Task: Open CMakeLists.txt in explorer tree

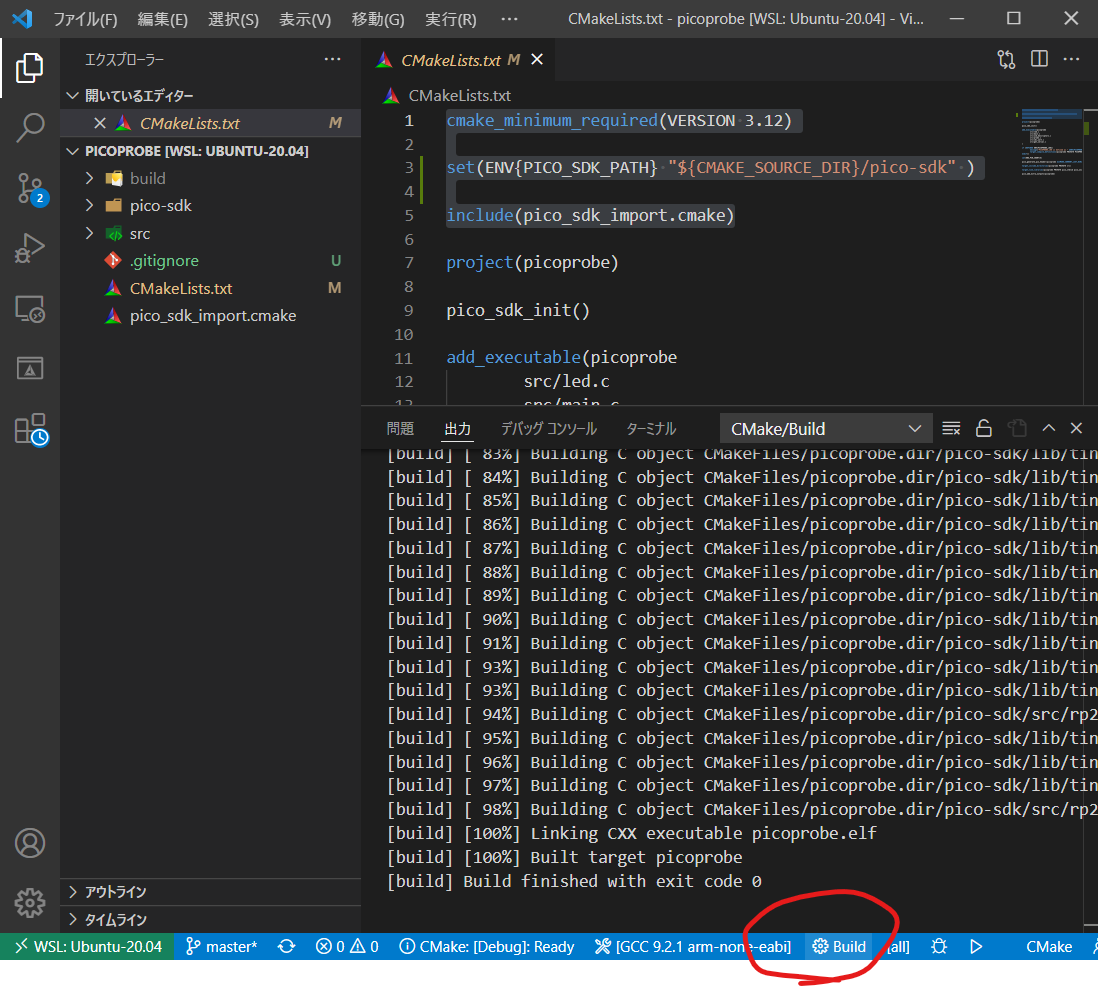Action: tap(210, 289)
